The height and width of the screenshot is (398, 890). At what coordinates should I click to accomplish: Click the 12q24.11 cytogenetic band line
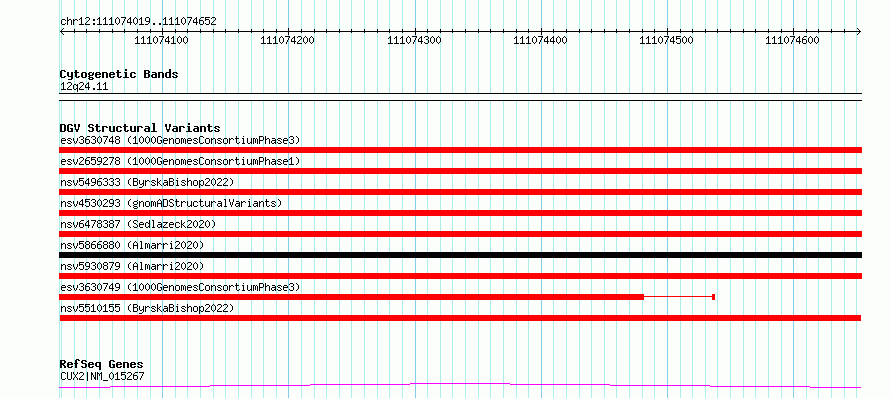[x=461, y=97]
